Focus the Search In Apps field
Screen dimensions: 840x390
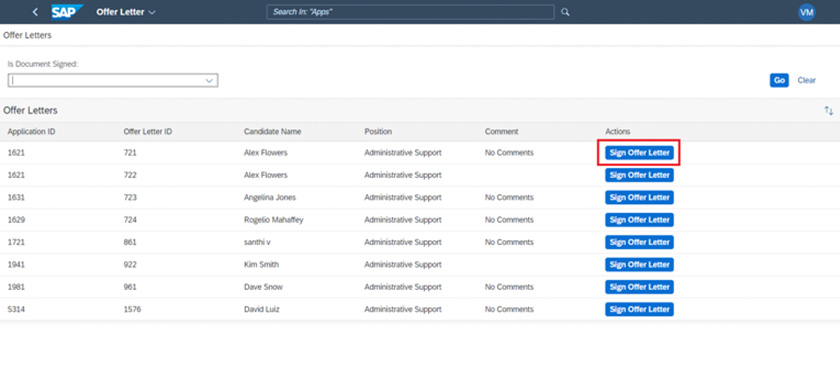410,12
